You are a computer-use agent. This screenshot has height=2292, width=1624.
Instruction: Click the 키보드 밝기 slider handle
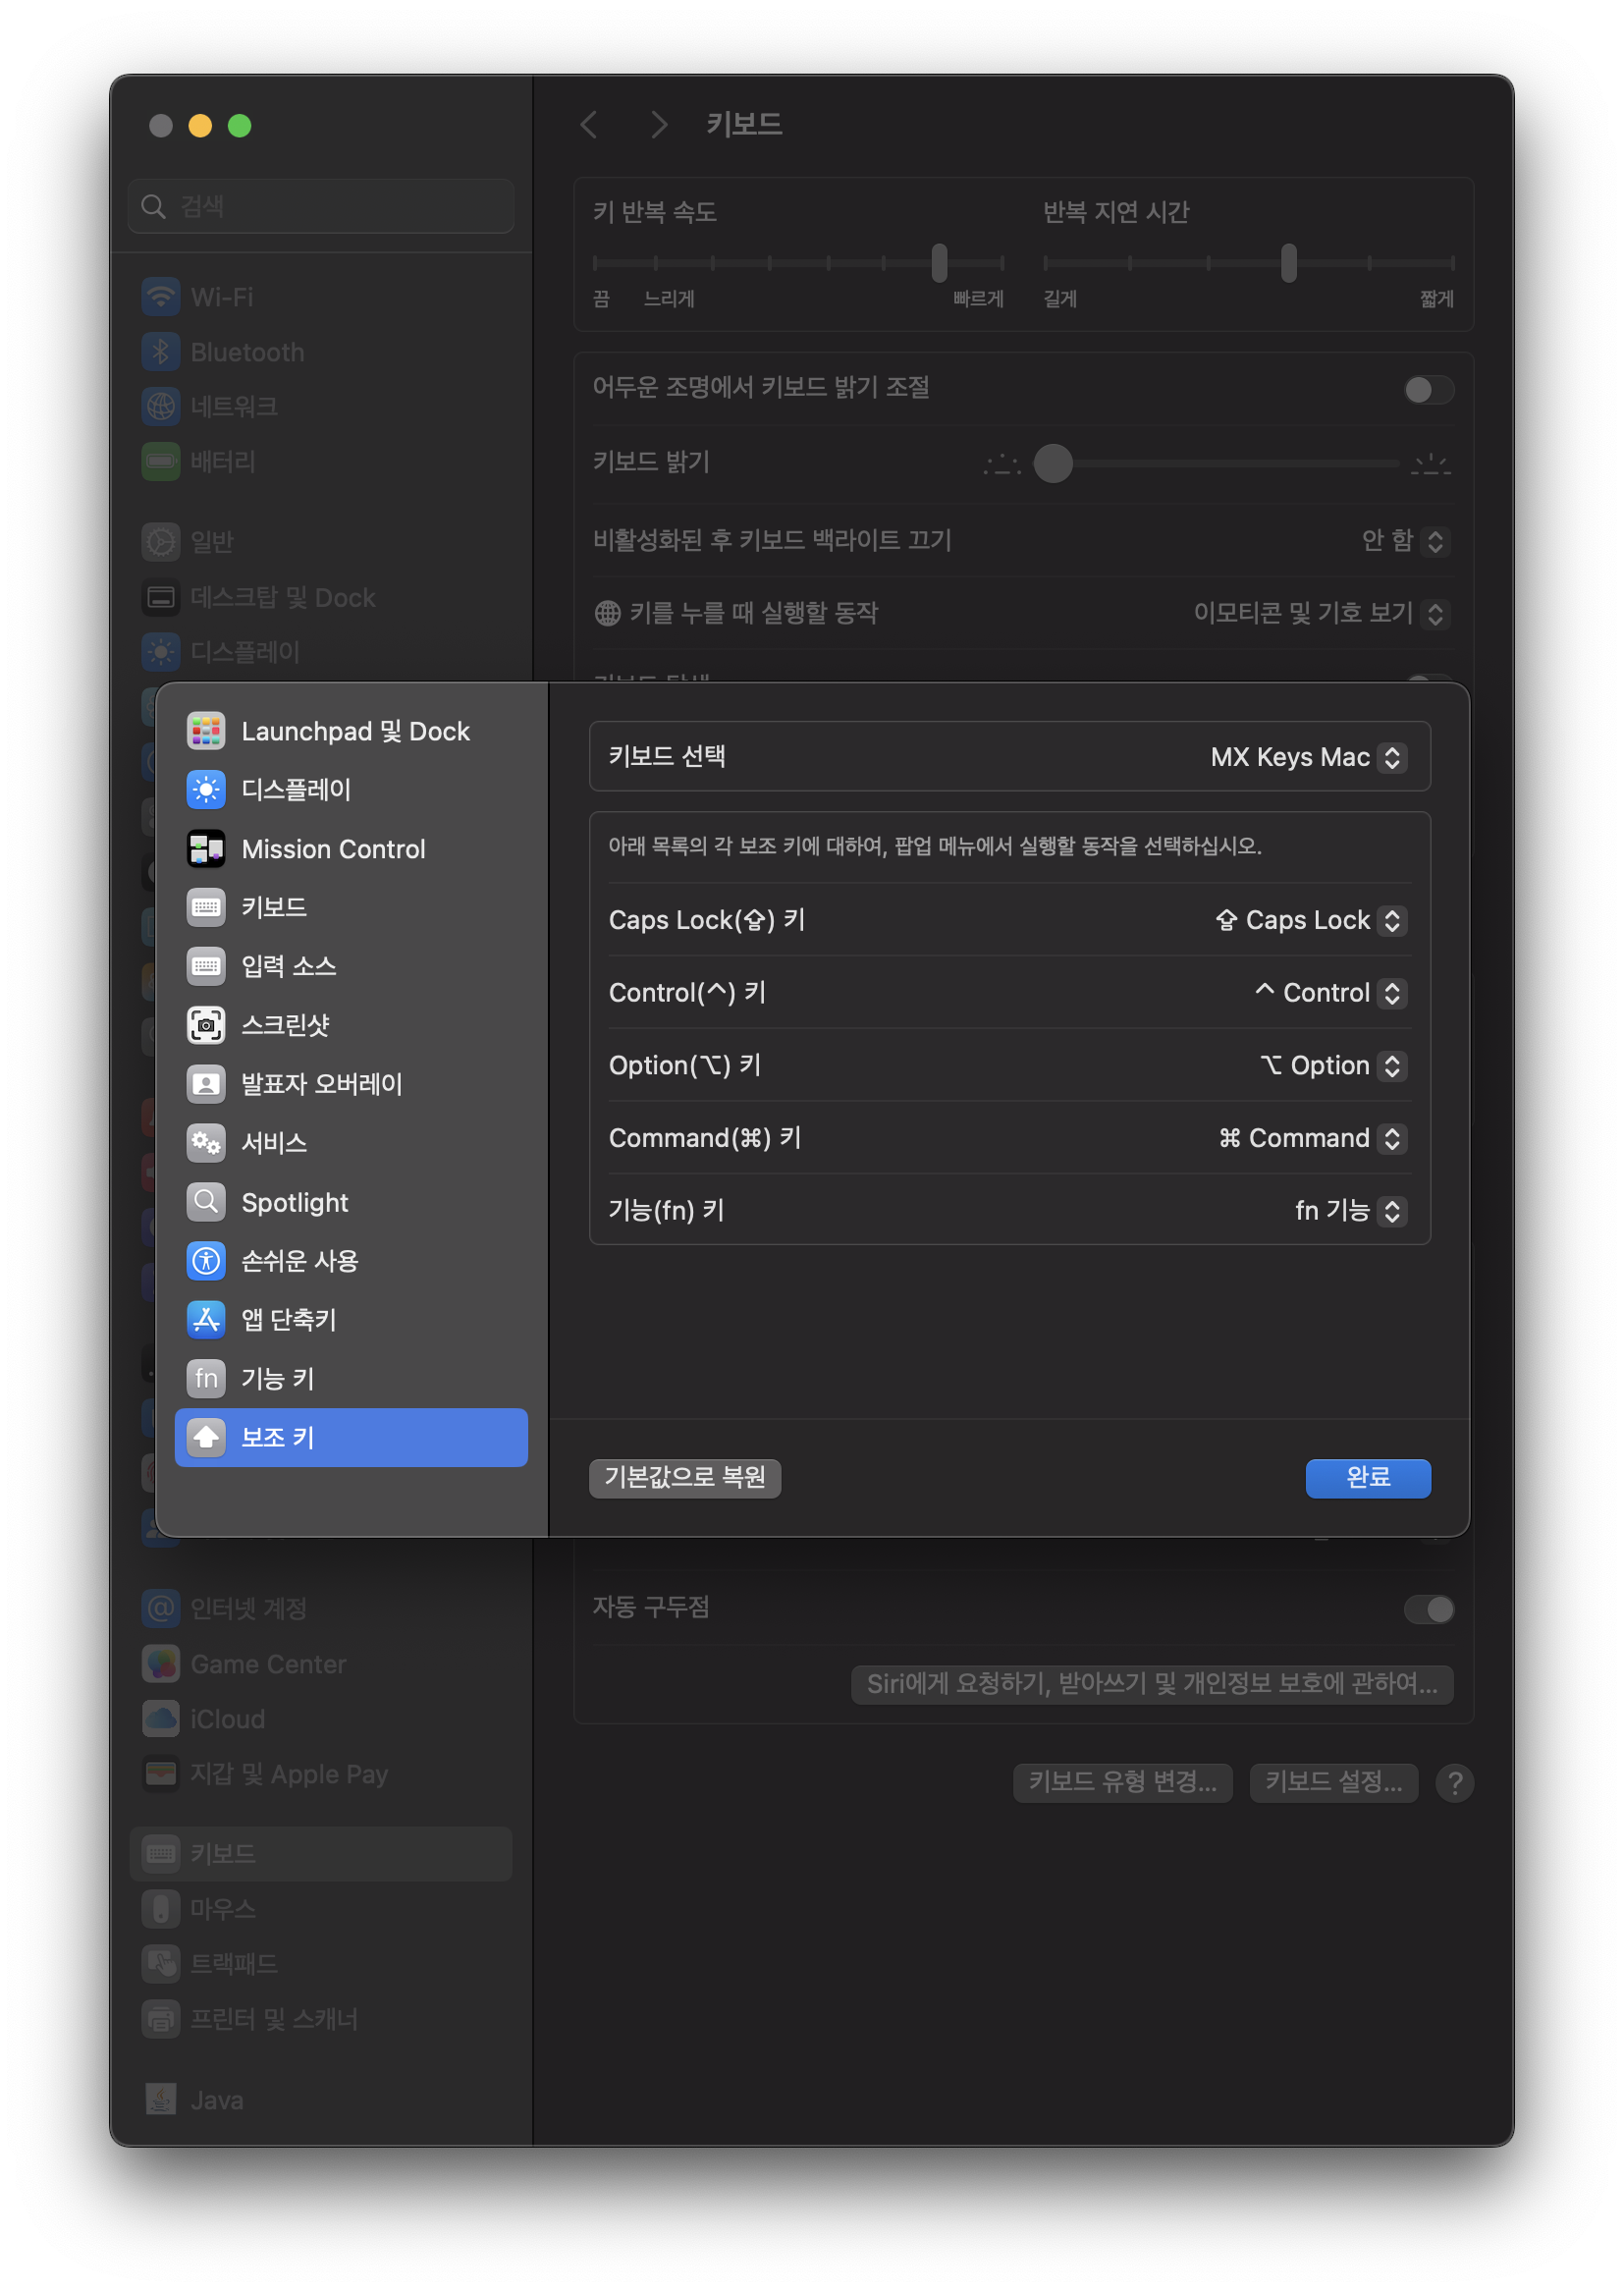coord(1053,464)
